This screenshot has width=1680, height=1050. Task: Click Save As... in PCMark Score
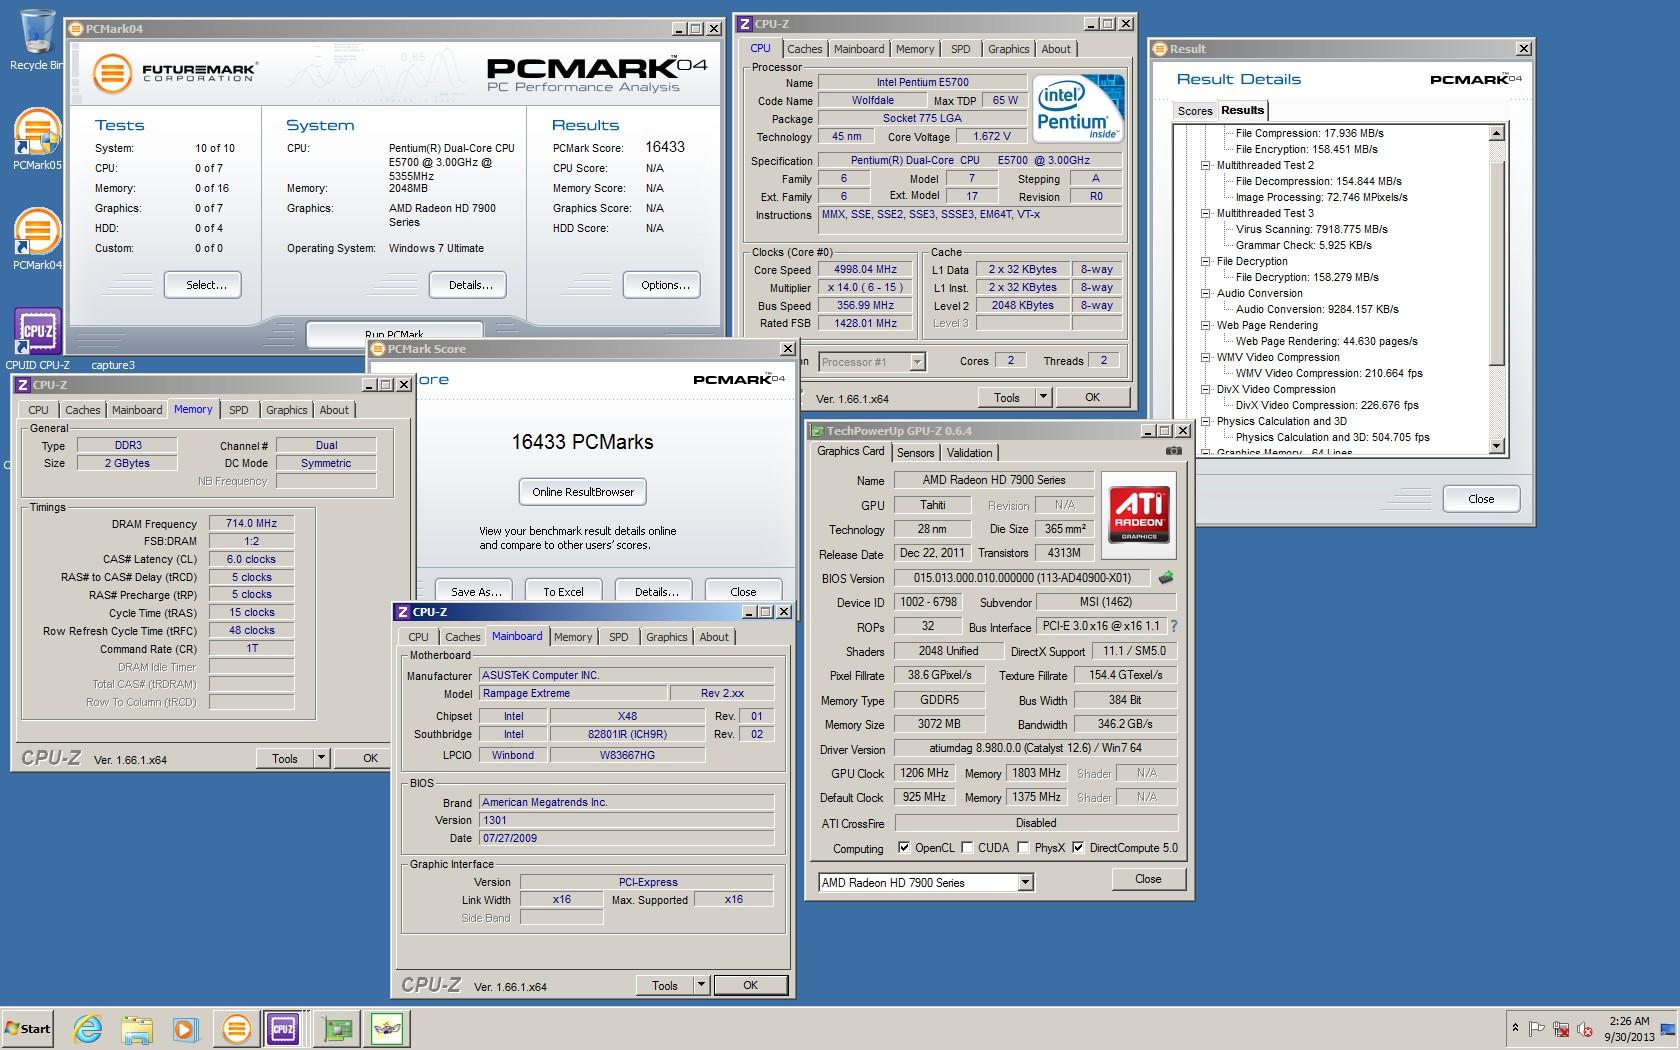pos(476,591)
